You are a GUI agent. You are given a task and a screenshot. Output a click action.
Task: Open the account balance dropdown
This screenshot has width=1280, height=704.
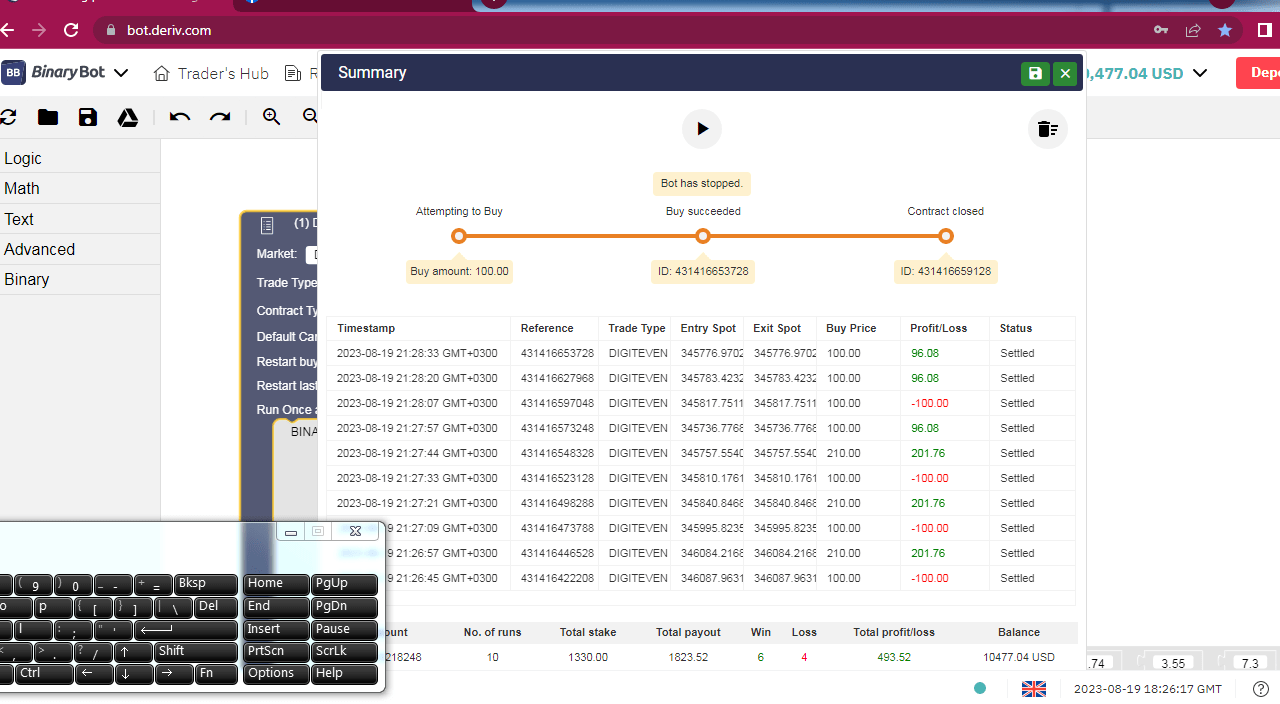pyautogui.click(x=1200, y=73)
